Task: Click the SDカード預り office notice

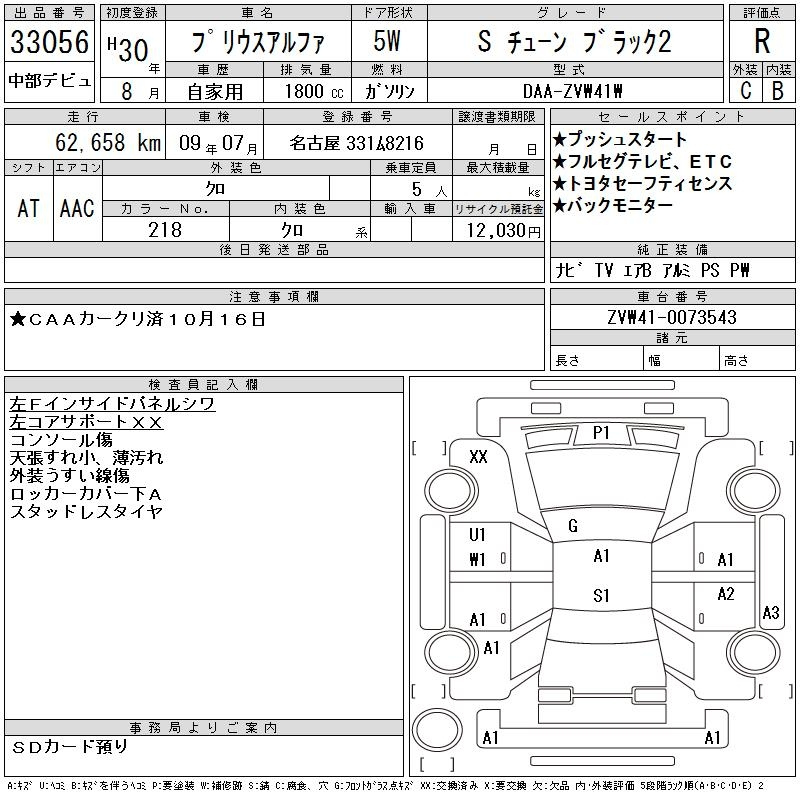Action: [x=71, y=746]
